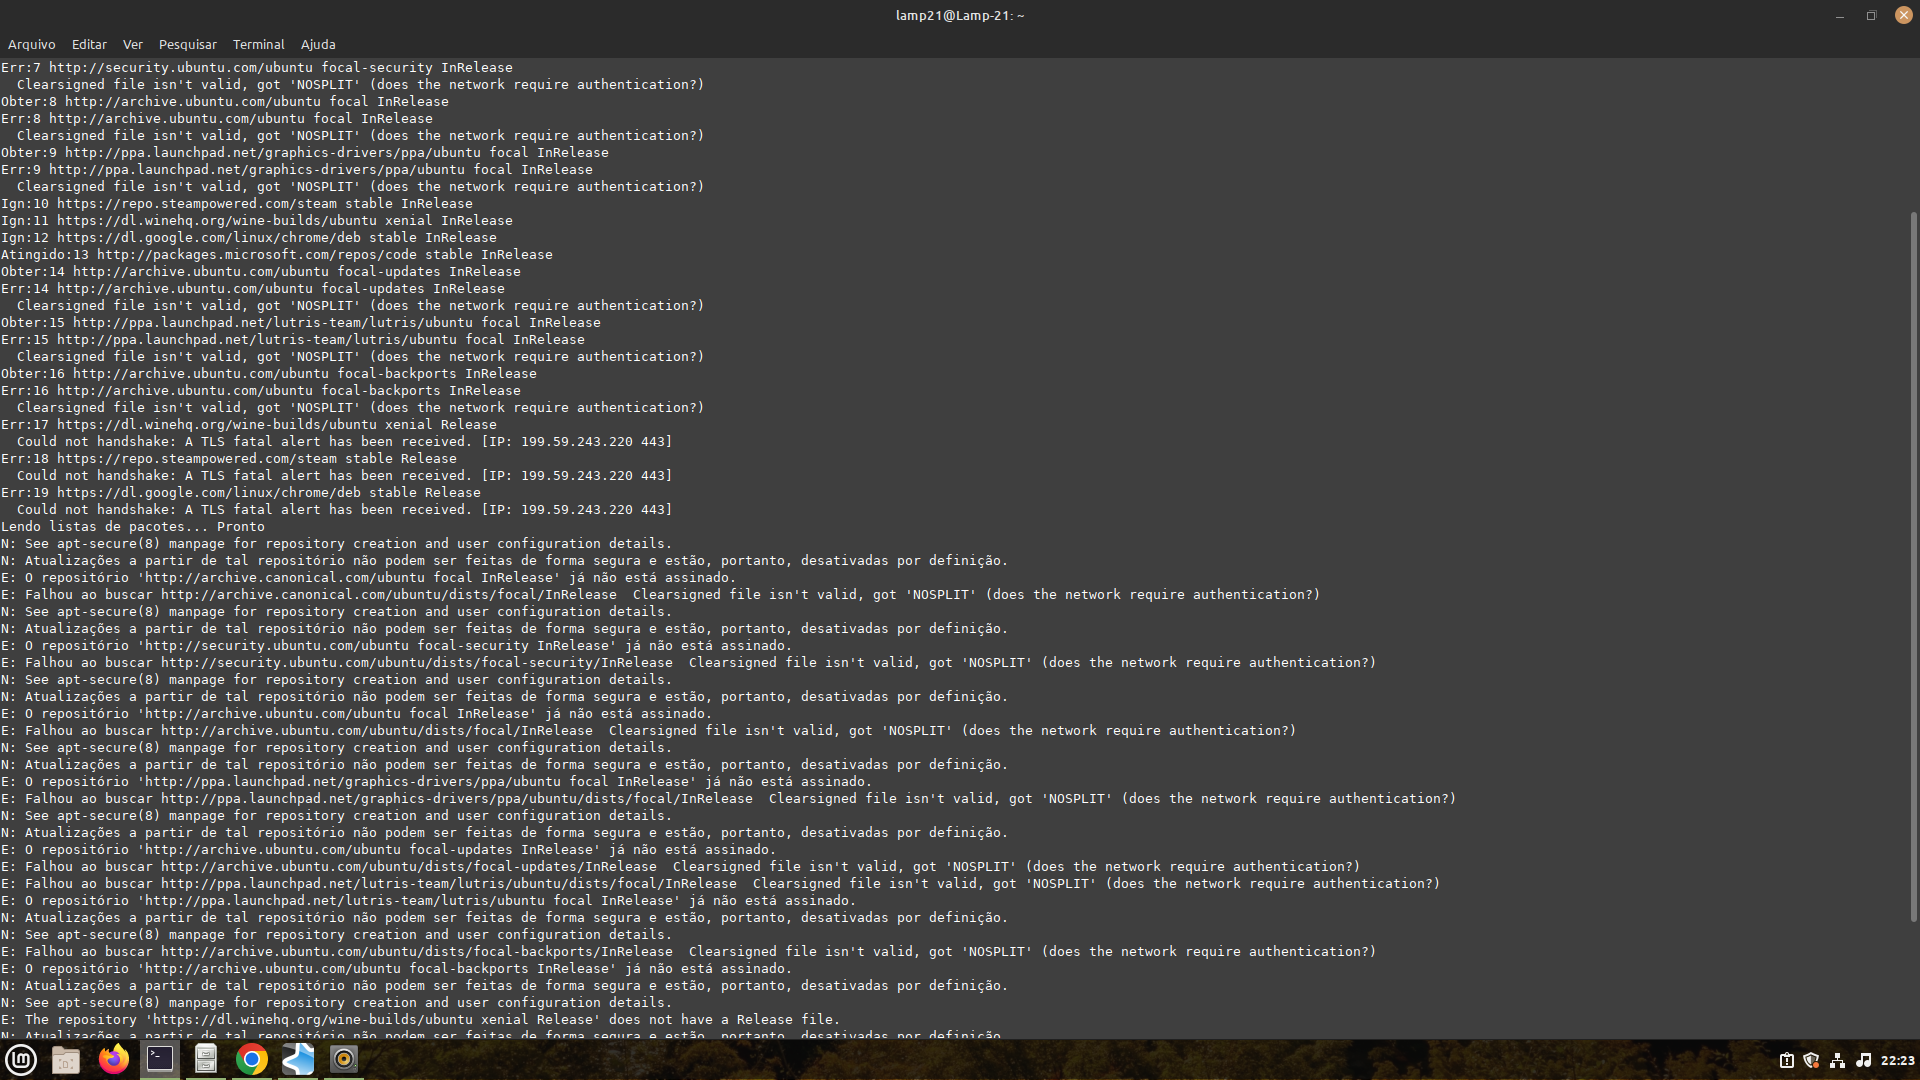Show desktop via the folder panel icon
Screen dimensions: 1920x1080
[x=66, y=1060]
